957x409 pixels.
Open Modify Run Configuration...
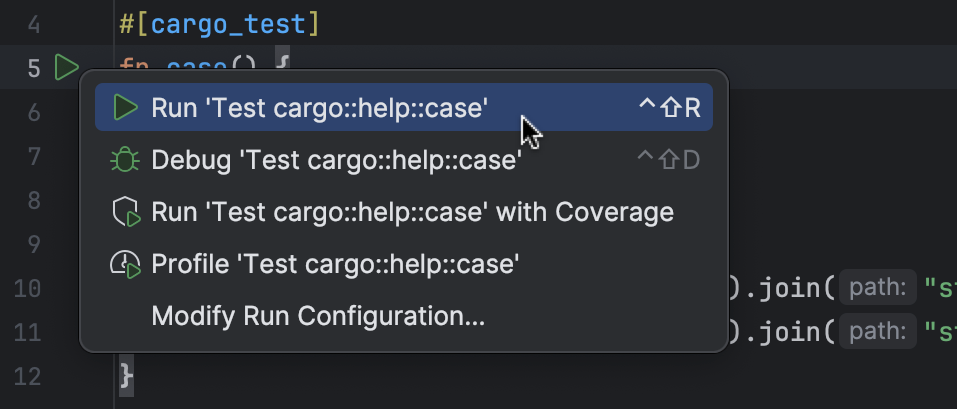click(x=318, y=317)
